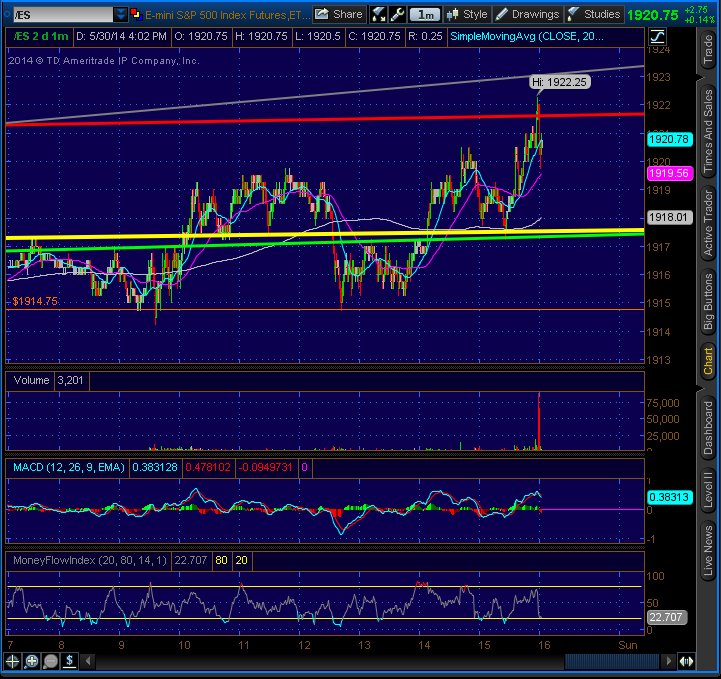Click the zoom out magnifier
This screenshot has width=721, height=679.
[x=51, y=662]
